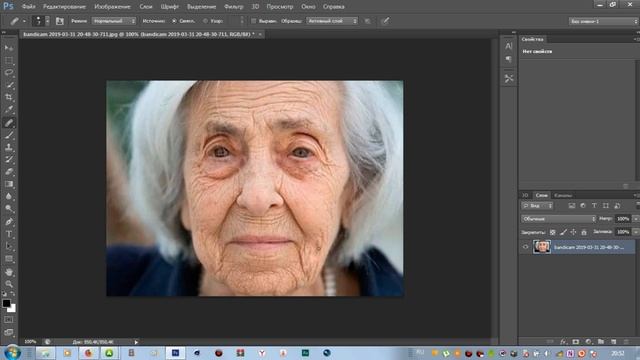
Task: Toggle lock all padlock icon
Action: [584, 232]
